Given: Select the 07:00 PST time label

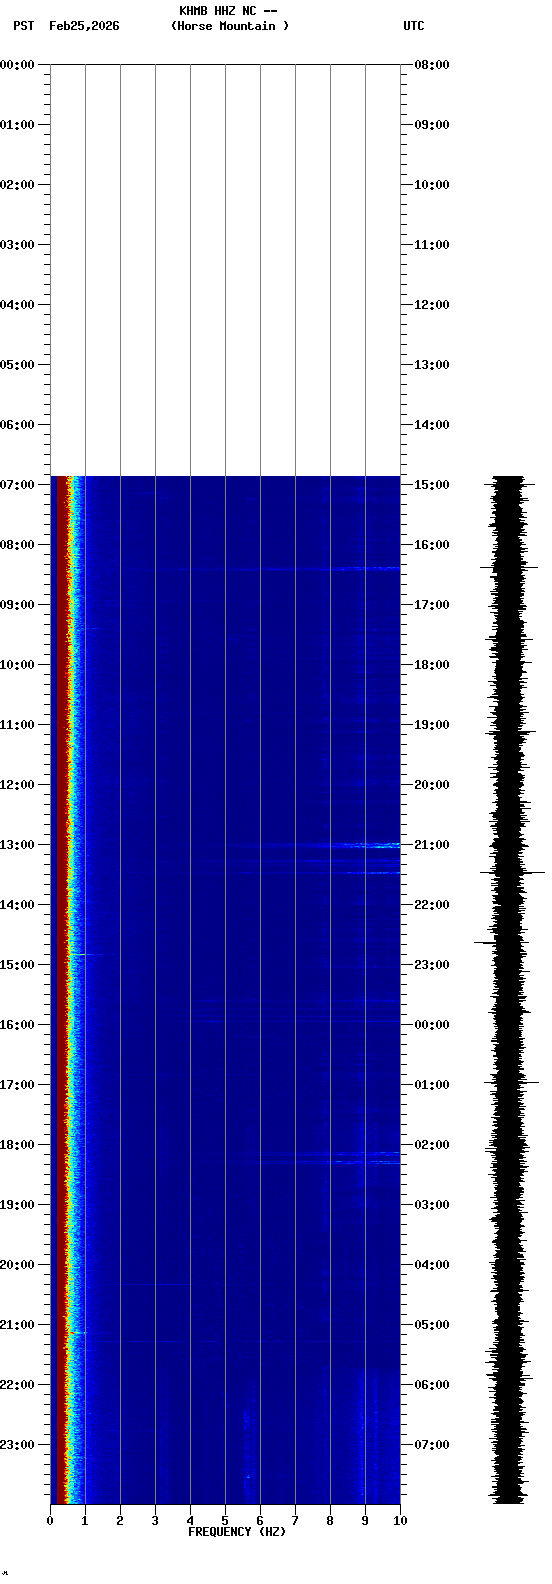Looking at the screenshot, I should pyautogui.click(x=17, y=485).
